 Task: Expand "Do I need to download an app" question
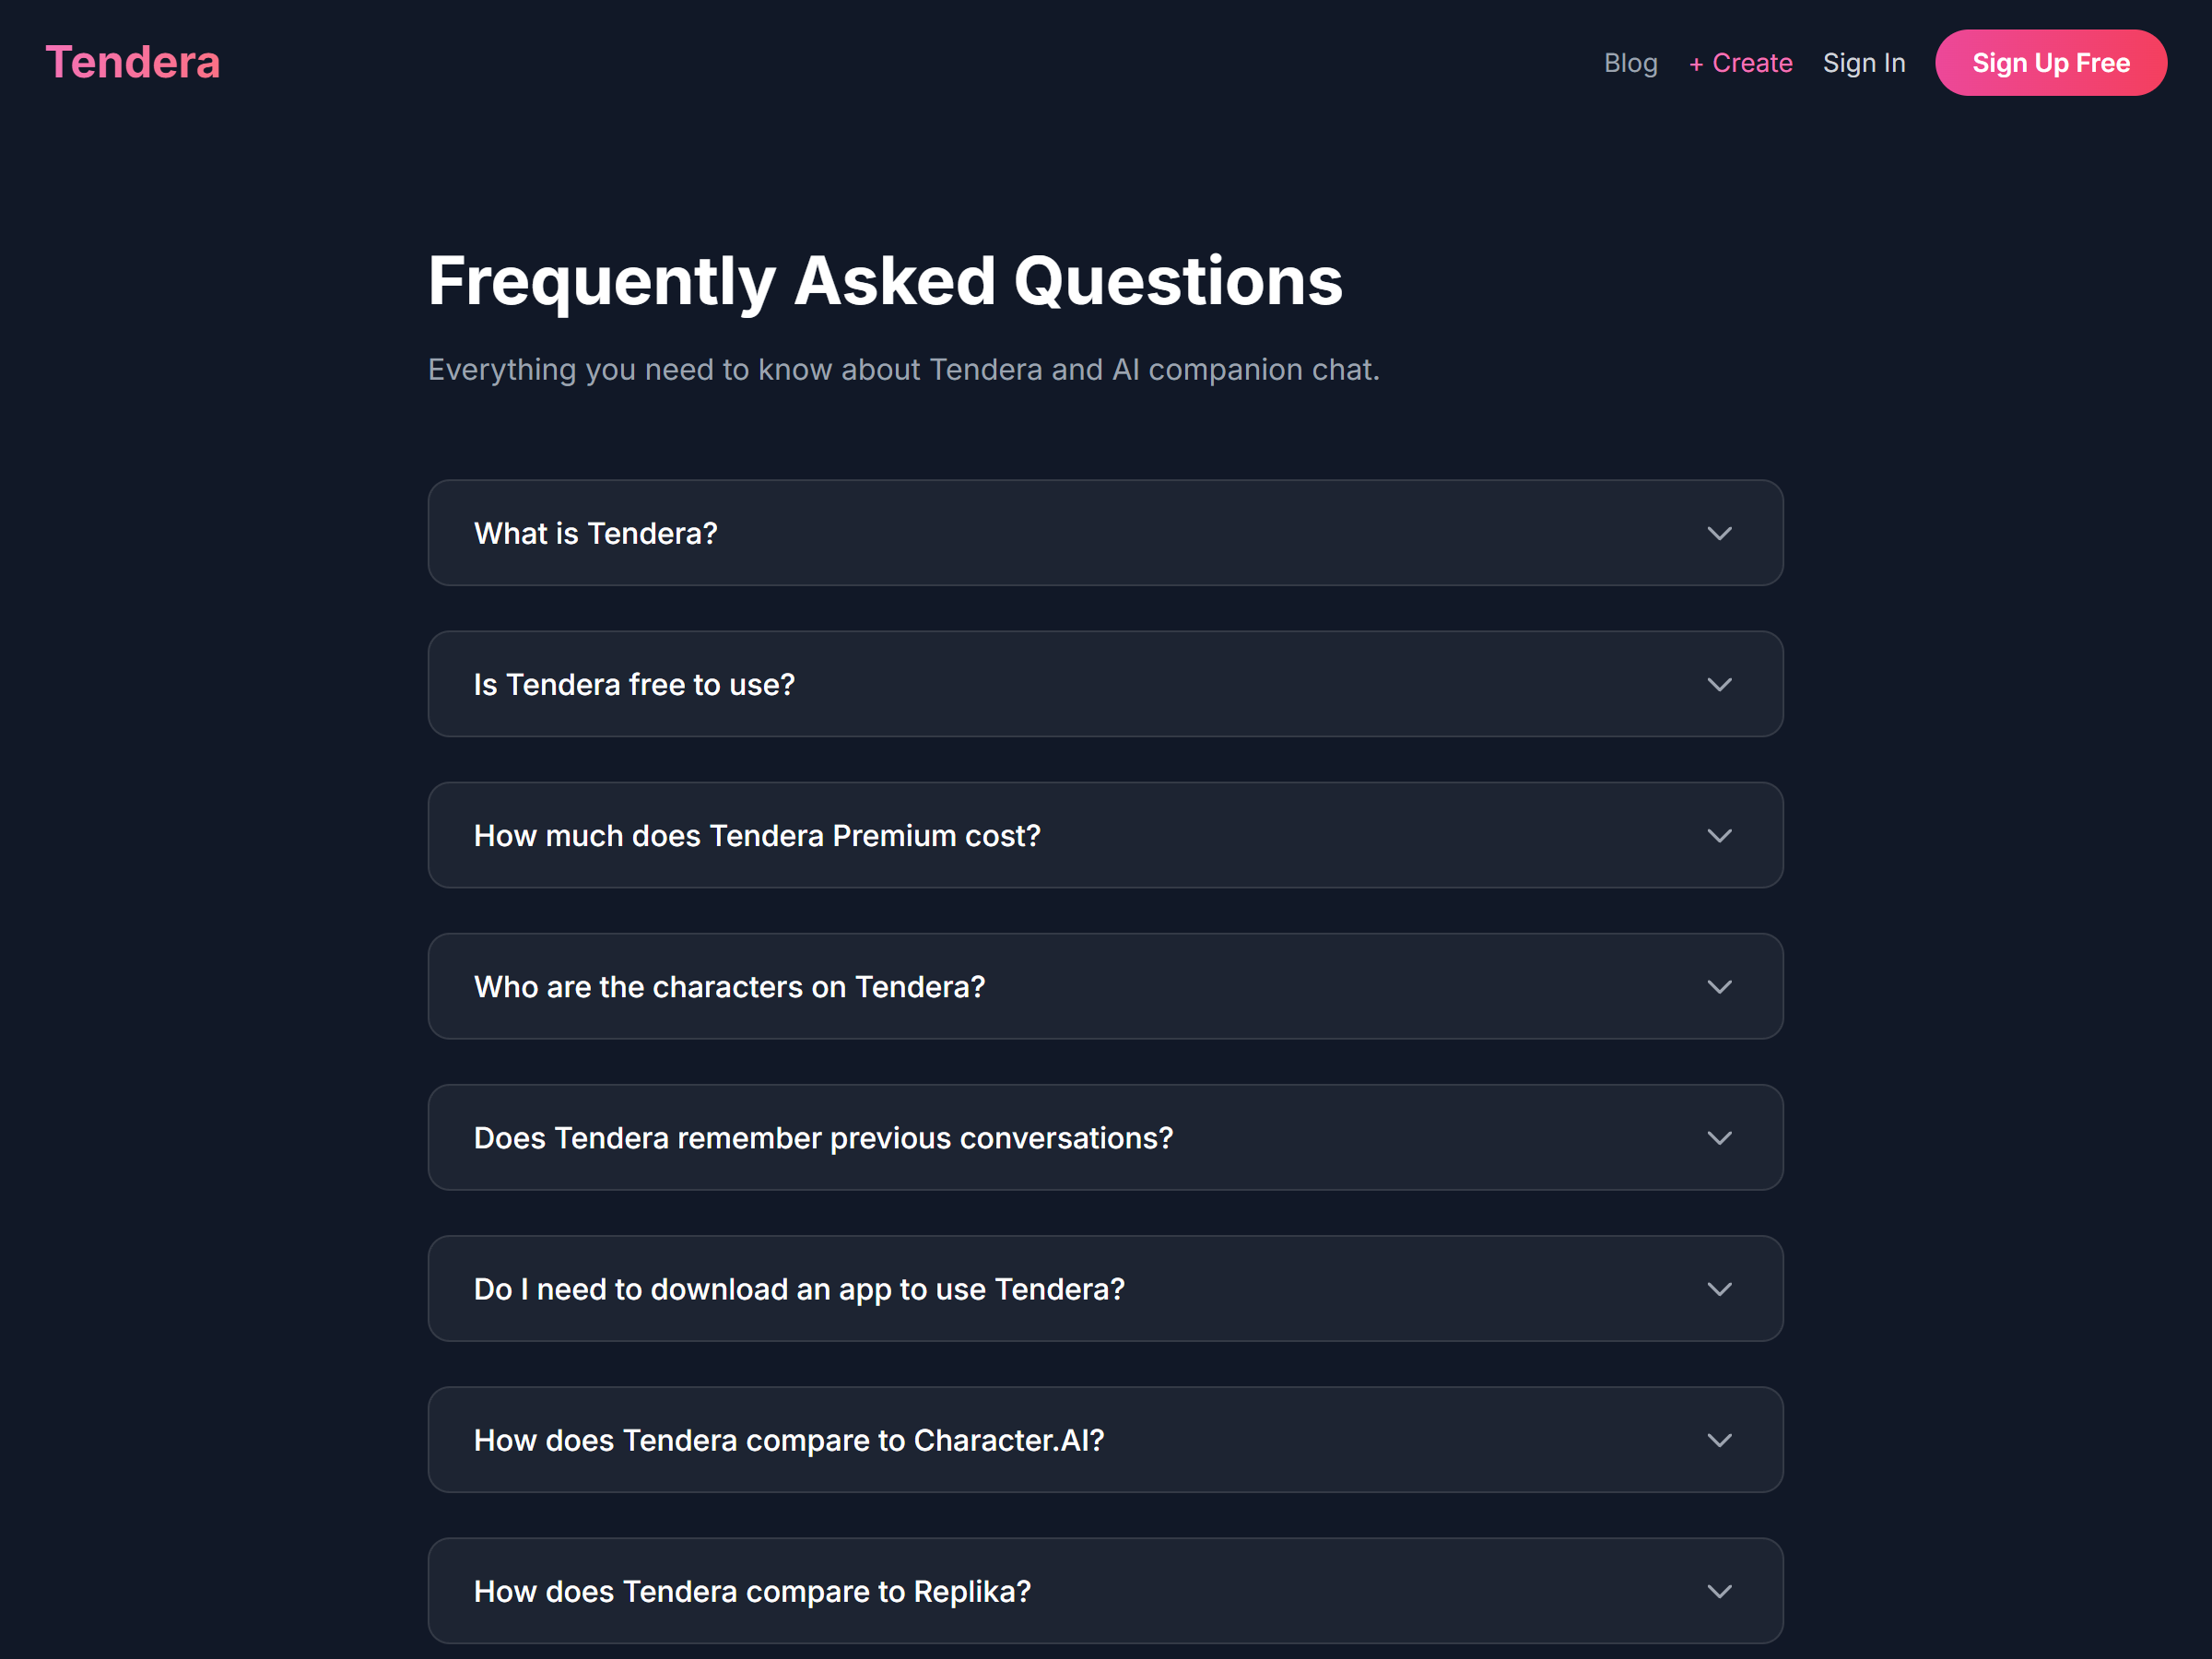click(x=799, y=1289)
